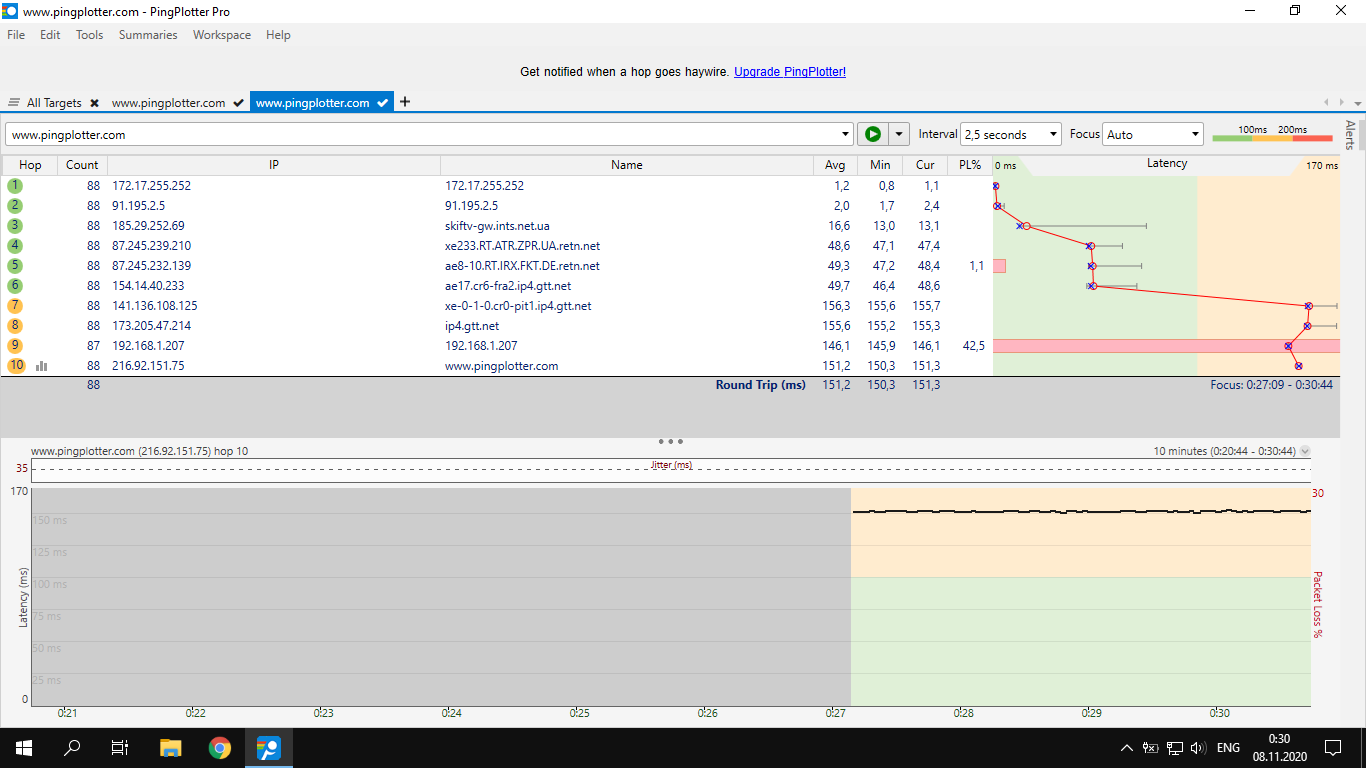Sort by the Hop column header
The image size is (1366, 768).
point(30,165)
